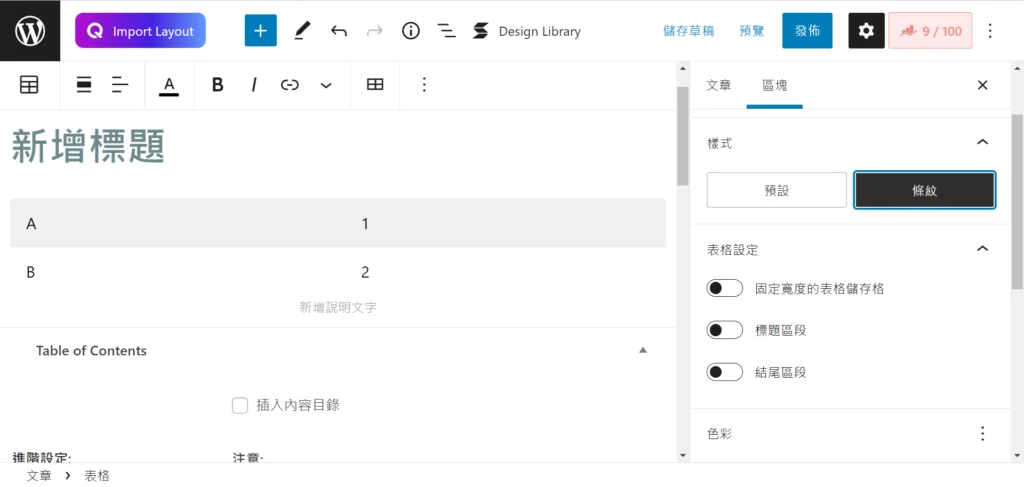Open the text color picker
1024x487 pixels.
169,86
